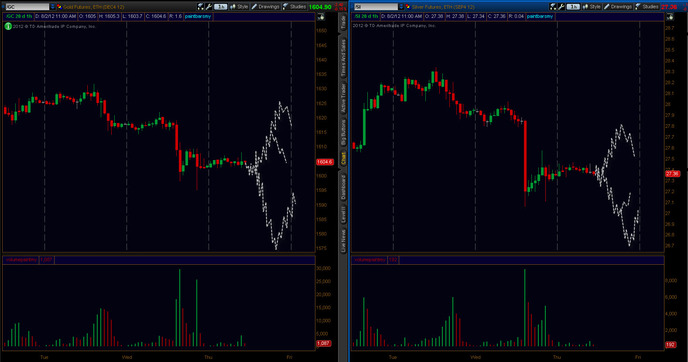The width and height of the screenshot is (688, 362).
Task: Click the chart corner icon right of gold data bar
Action: tap(321, 17)
